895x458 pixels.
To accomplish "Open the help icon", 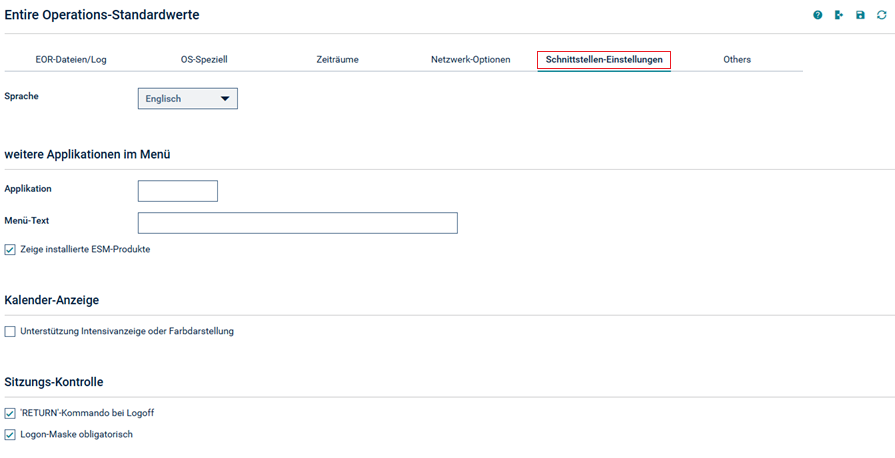I will [817, 15].
